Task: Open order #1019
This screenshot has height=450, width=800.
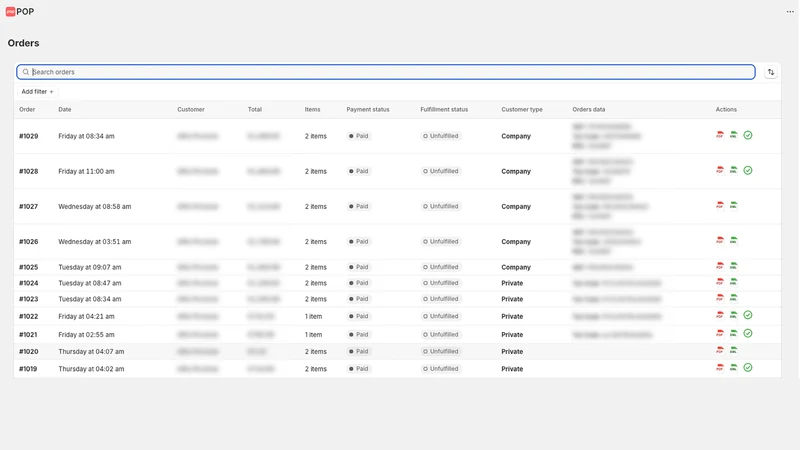Action: point(29,369)
